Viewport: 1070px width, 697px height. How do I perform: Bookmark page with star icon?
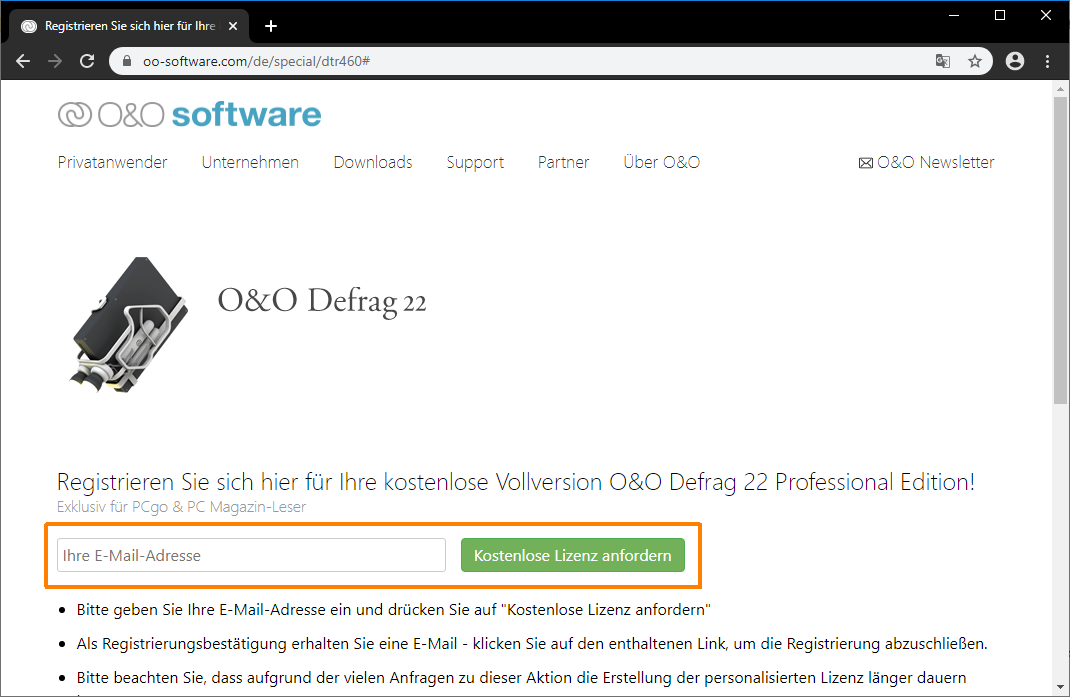(x=975, y=61)
